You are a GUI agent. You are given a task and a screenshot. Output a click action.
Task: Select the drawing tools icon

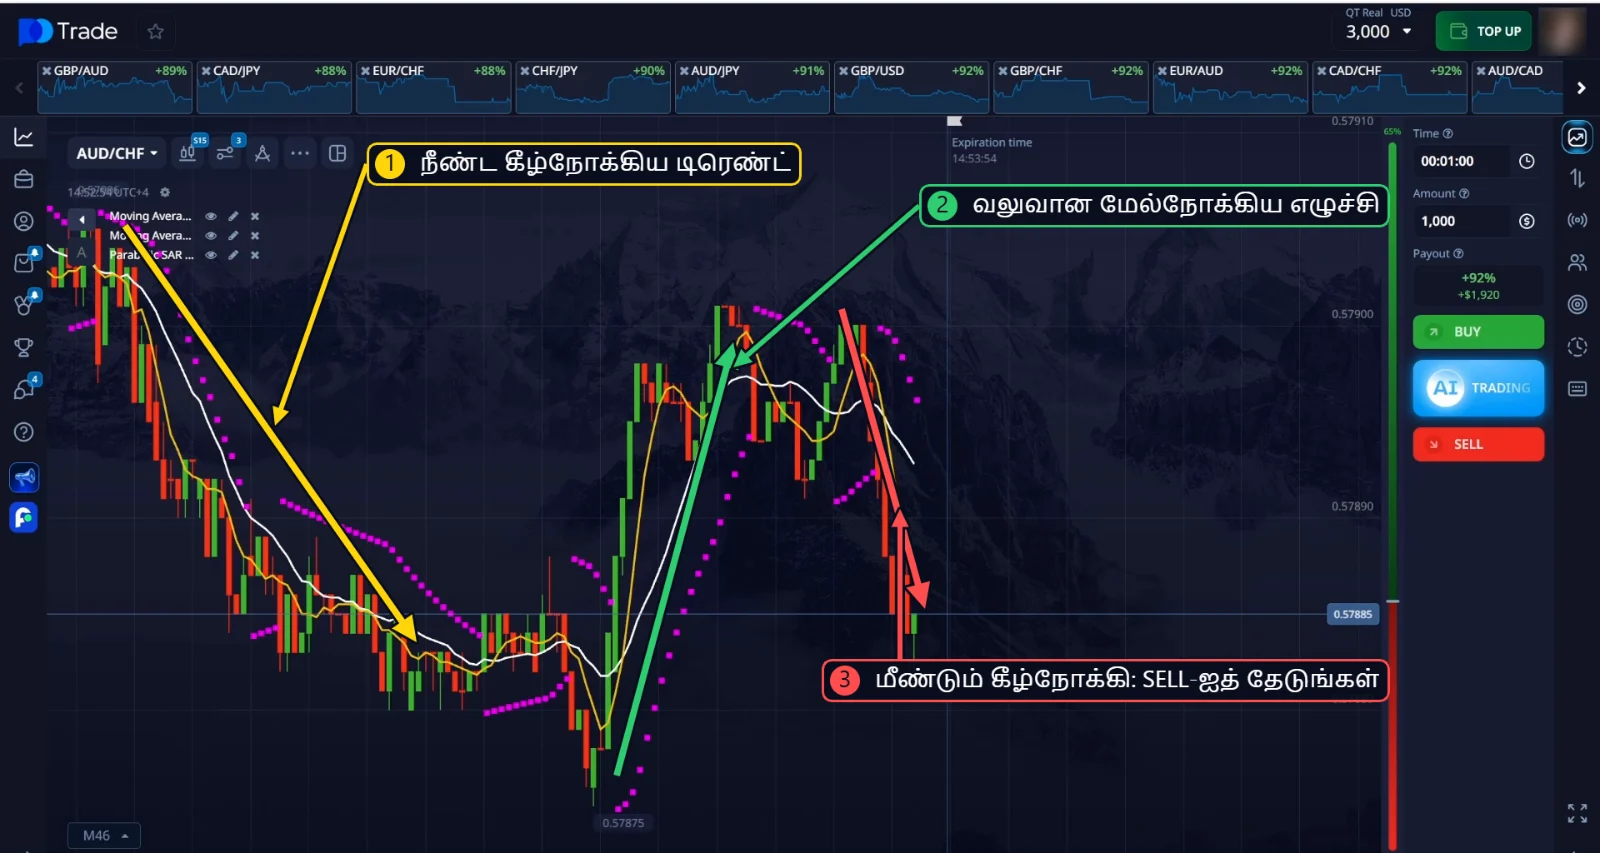click(262, 153)
